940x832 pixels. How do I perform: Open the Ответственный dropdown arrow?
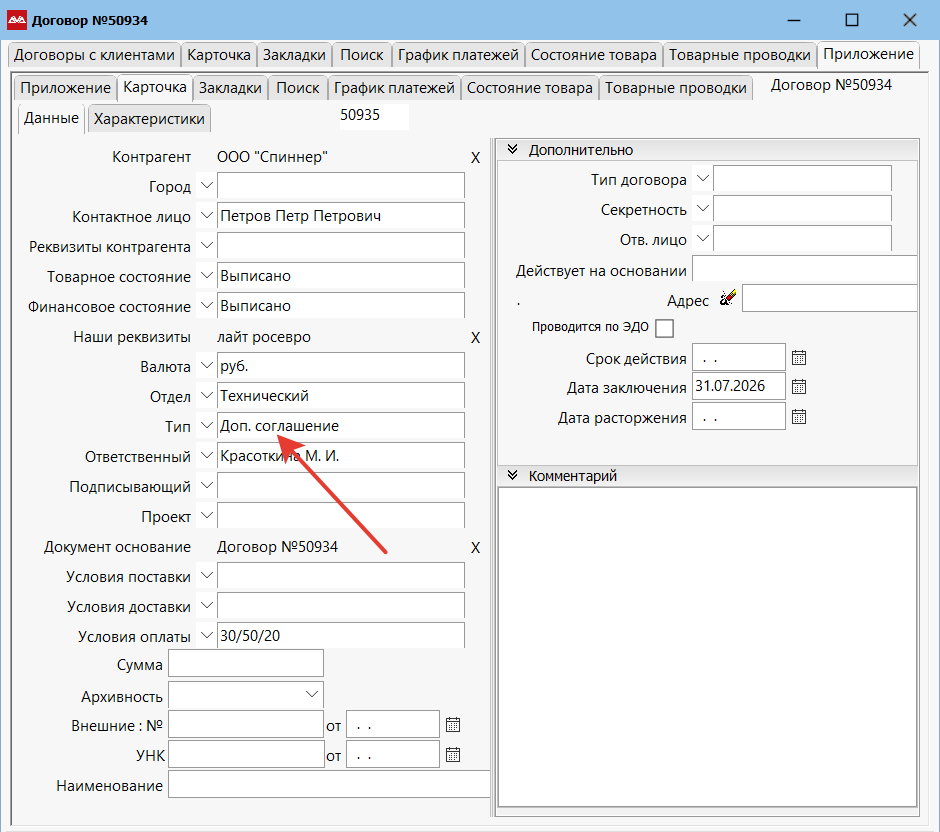(x=206, y=455)
